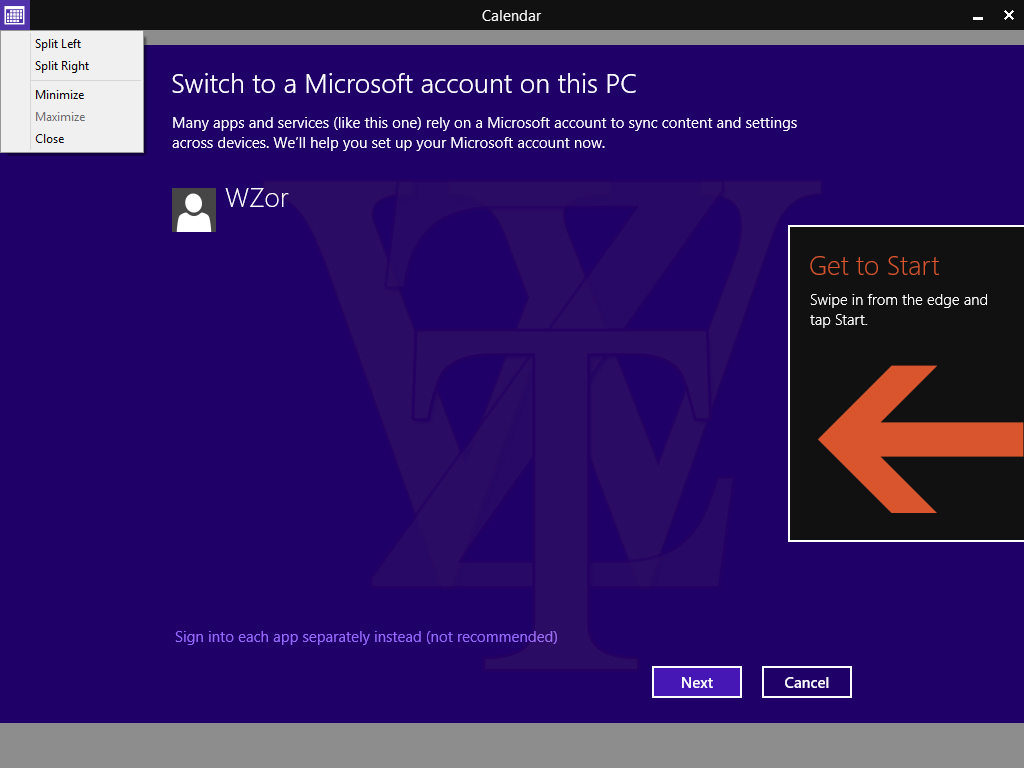Screen dimensions: 1024x768
Task: Select Close in the context menu
Action: point(50,139)
